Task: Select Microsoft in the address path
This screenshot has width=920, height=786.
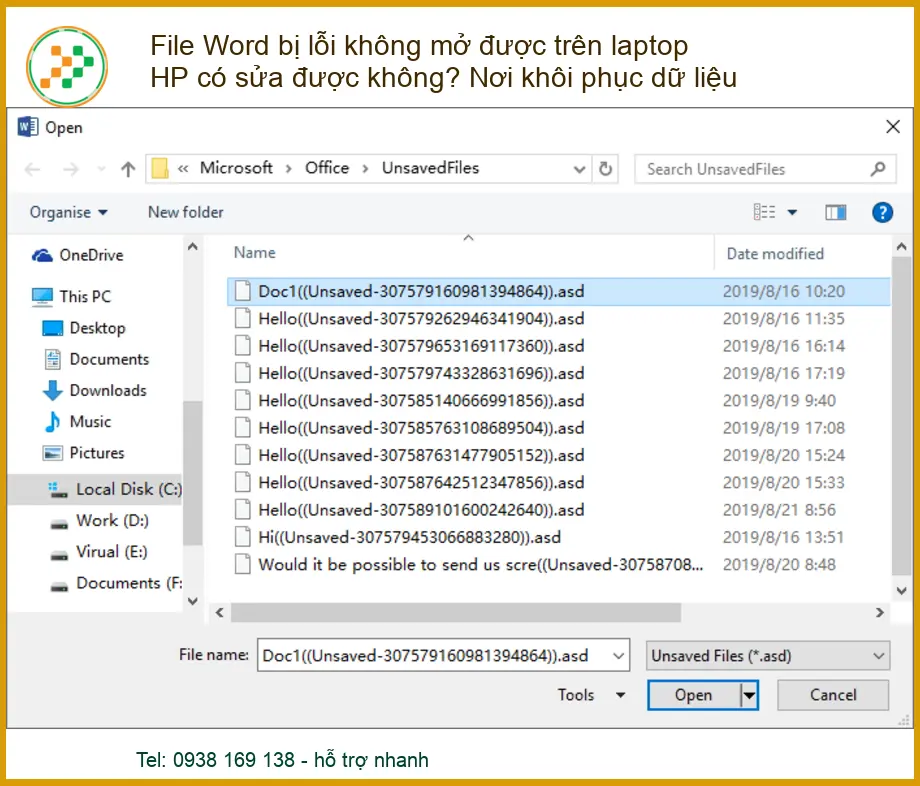Action: click(236, 168)
